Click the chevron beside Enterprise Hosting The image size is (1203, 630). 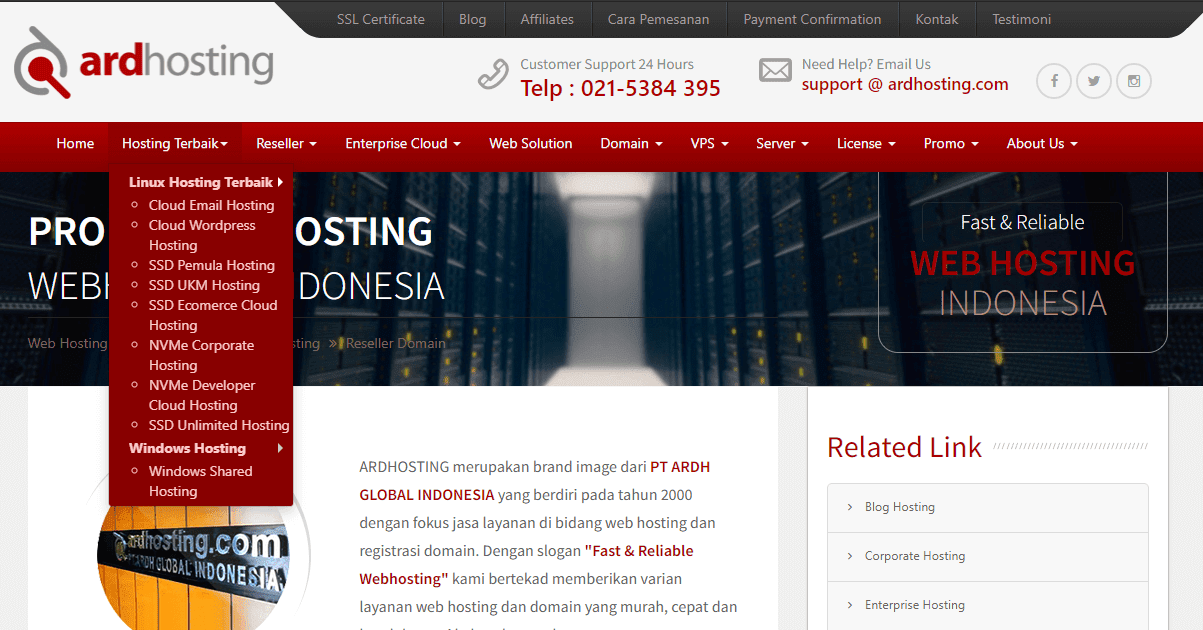(x=850, y=605)
